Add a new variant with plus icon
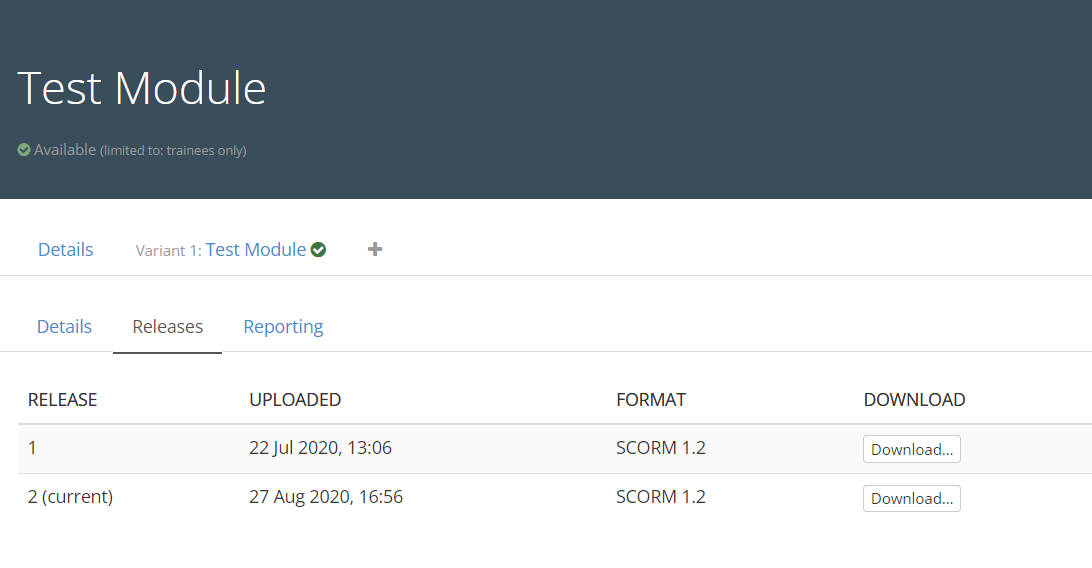Viewport: 1092px width, 568px height. (375, 249)
